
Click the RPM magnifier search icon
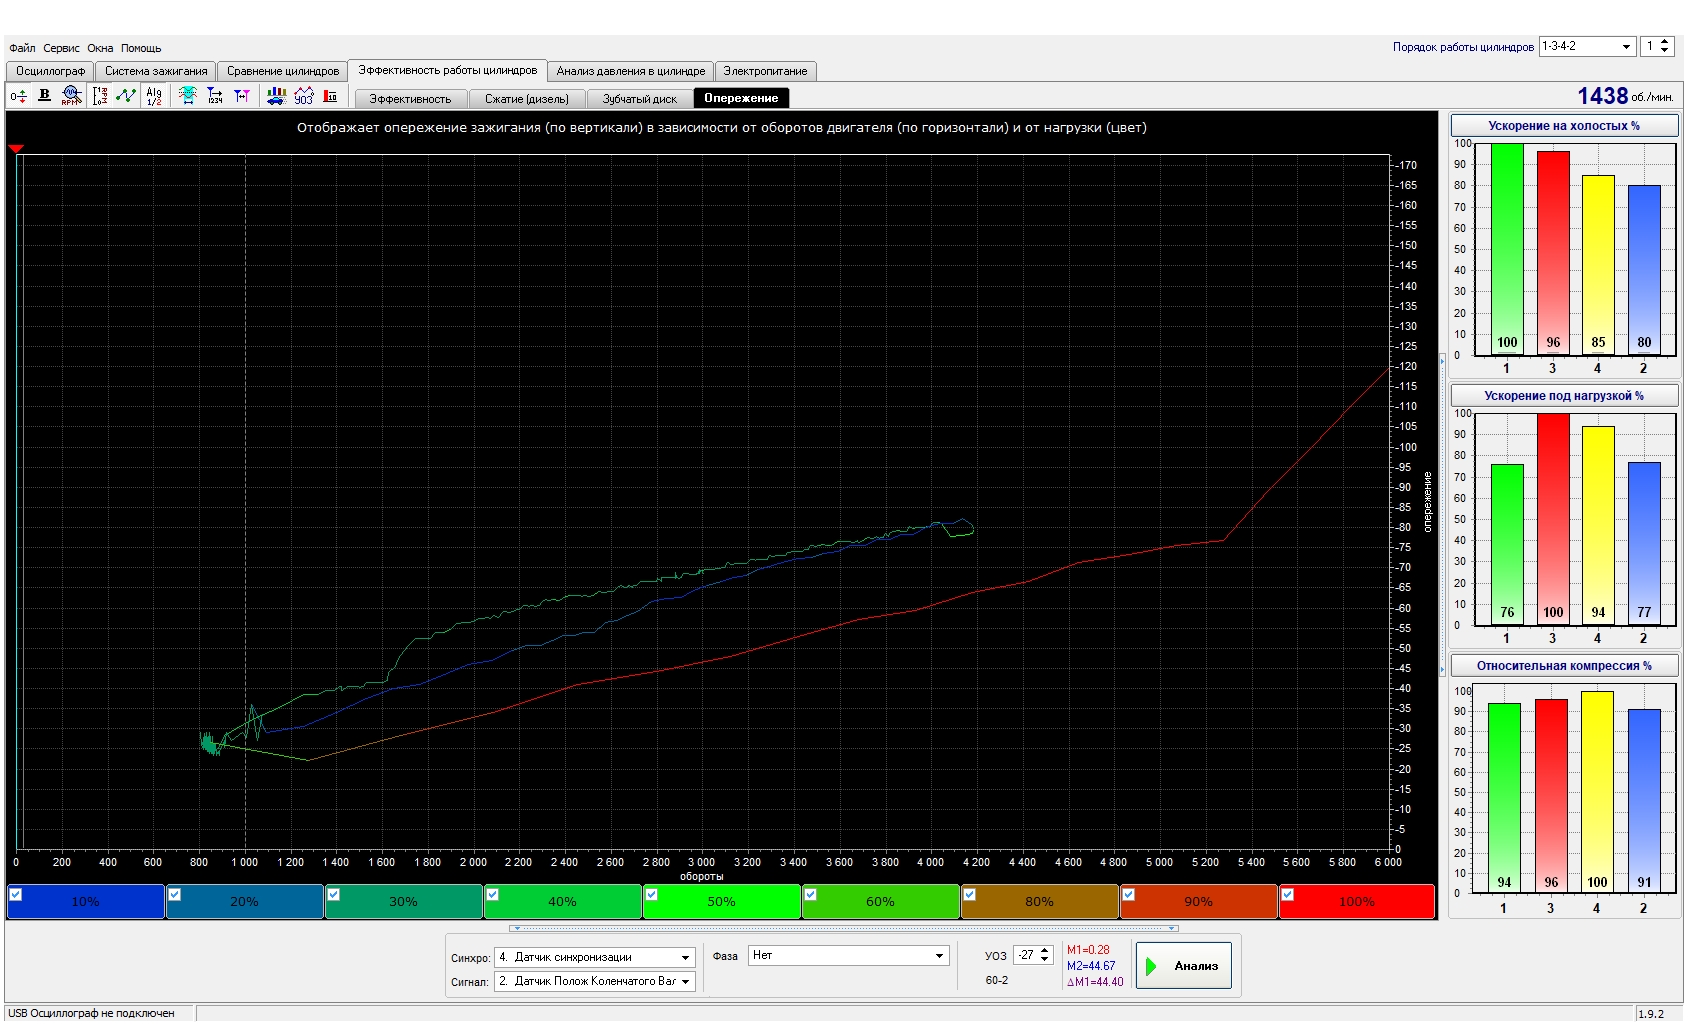(71, 95)
